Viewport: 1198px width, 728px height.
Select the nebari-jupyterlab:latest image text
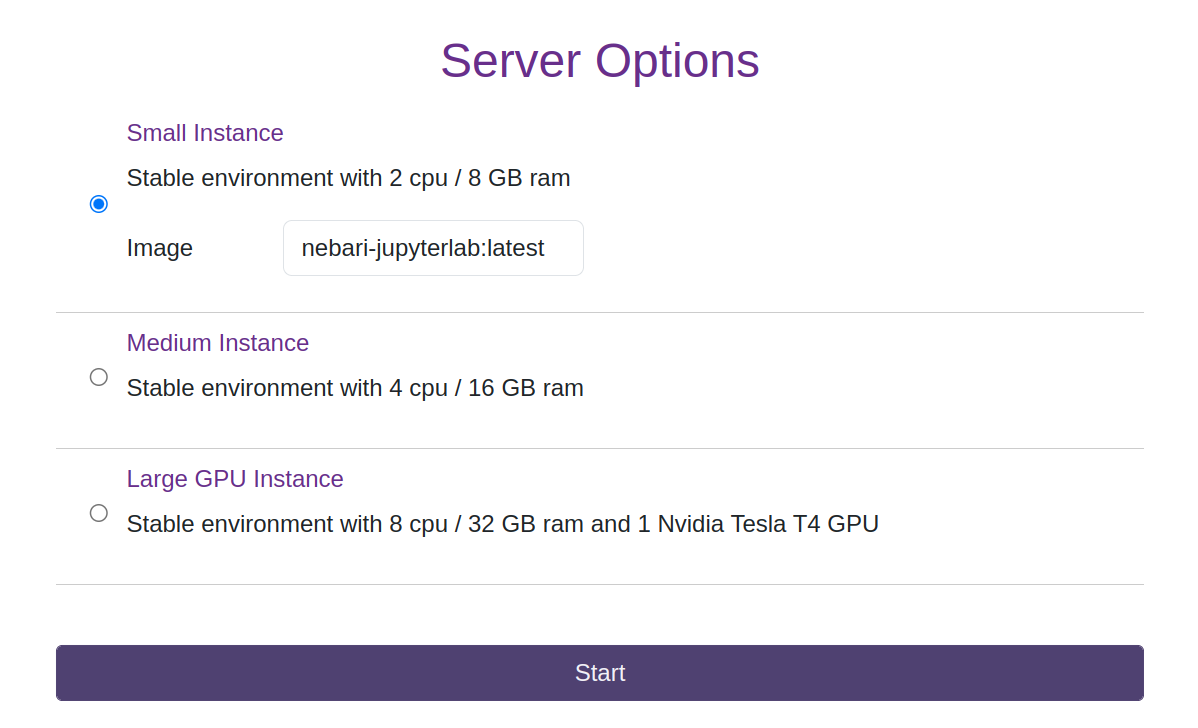(x=424, y=247)
